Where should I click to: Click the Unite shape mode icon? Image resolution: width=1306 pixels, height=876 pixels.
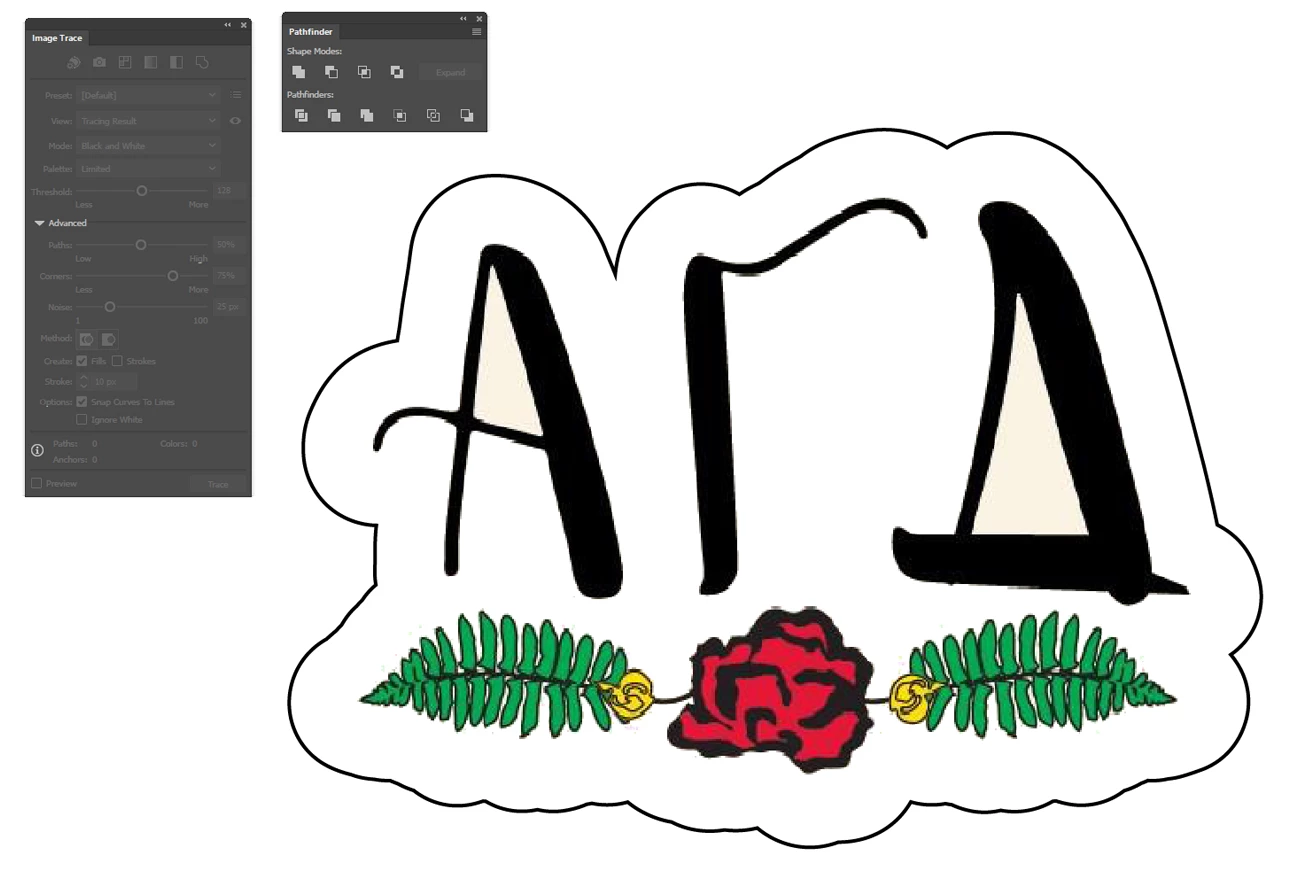(298, 72)
